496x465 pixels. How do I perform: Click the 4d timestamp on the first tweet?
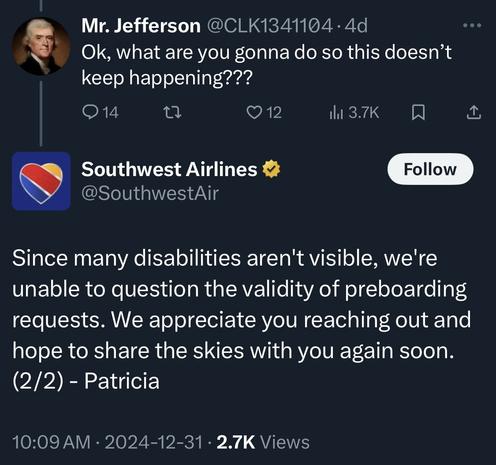(x=356, y=26)
